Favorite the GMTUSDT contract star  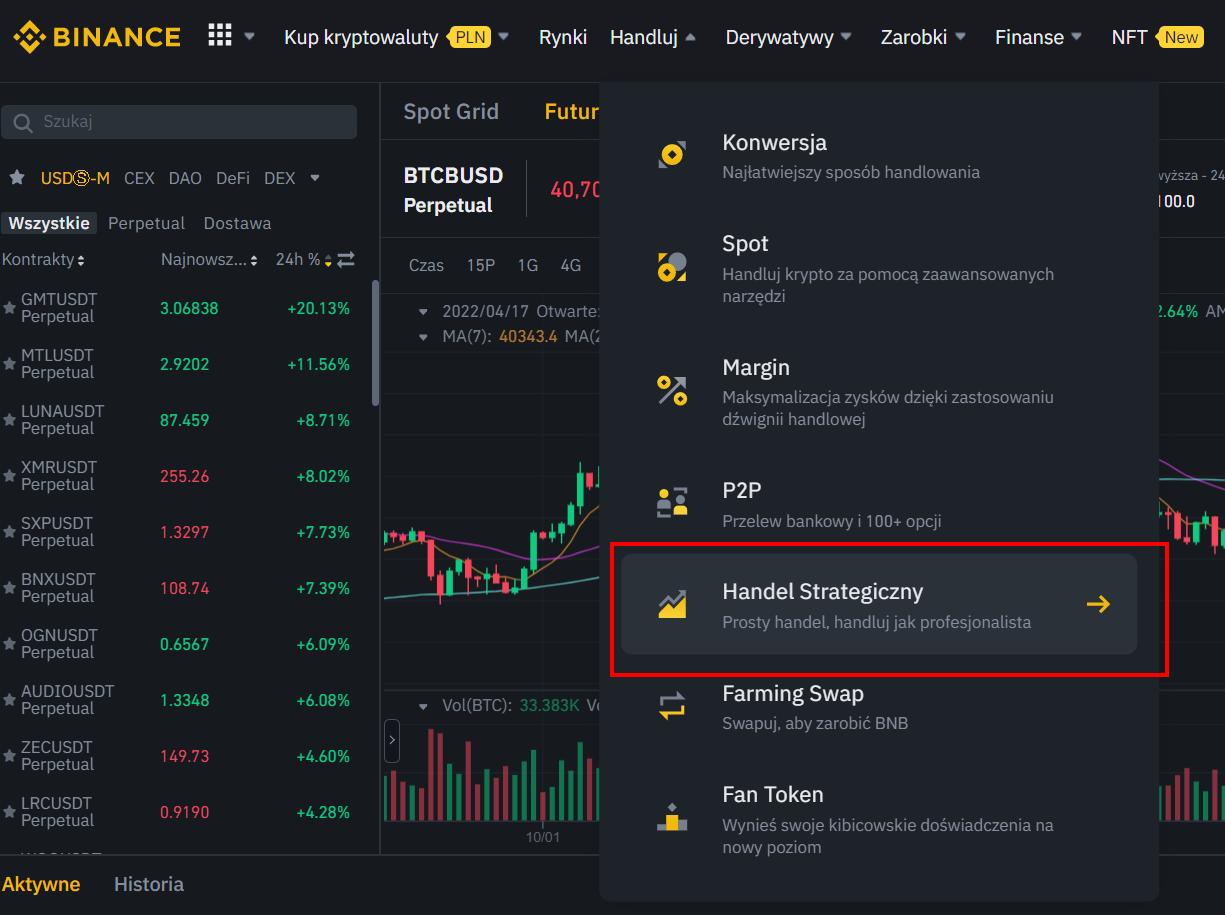[9, 309]
